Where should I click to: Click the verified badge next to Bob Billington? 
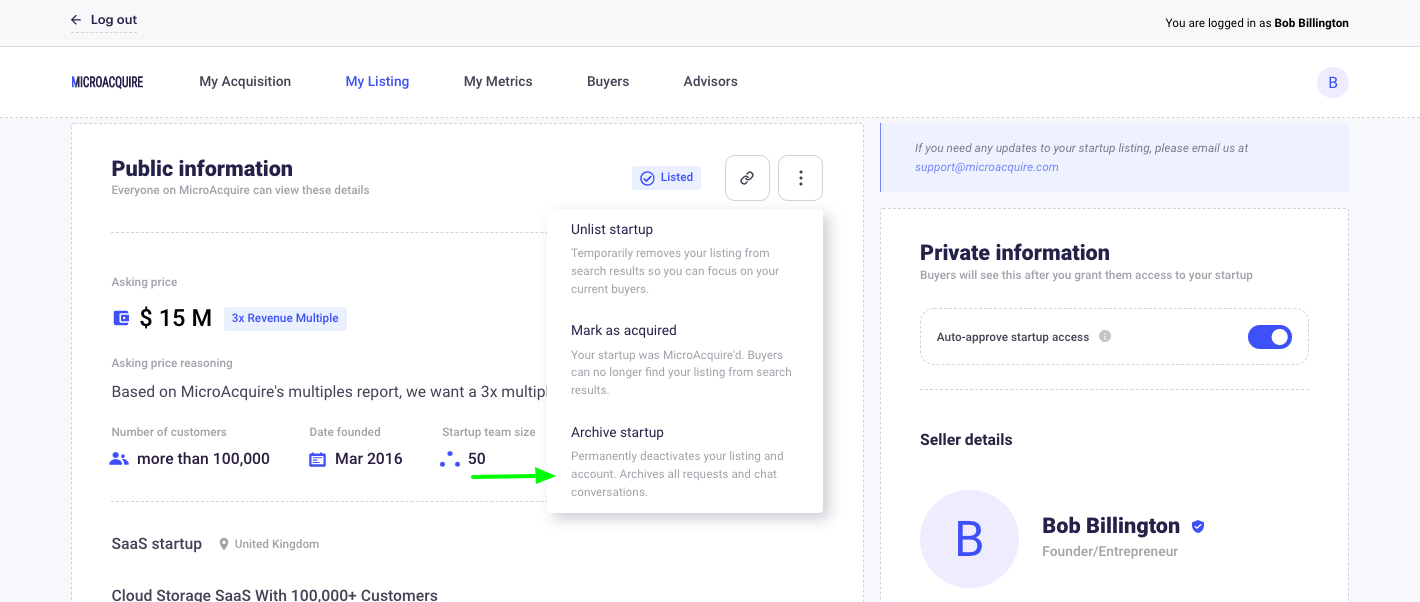tap(1198, 526)
